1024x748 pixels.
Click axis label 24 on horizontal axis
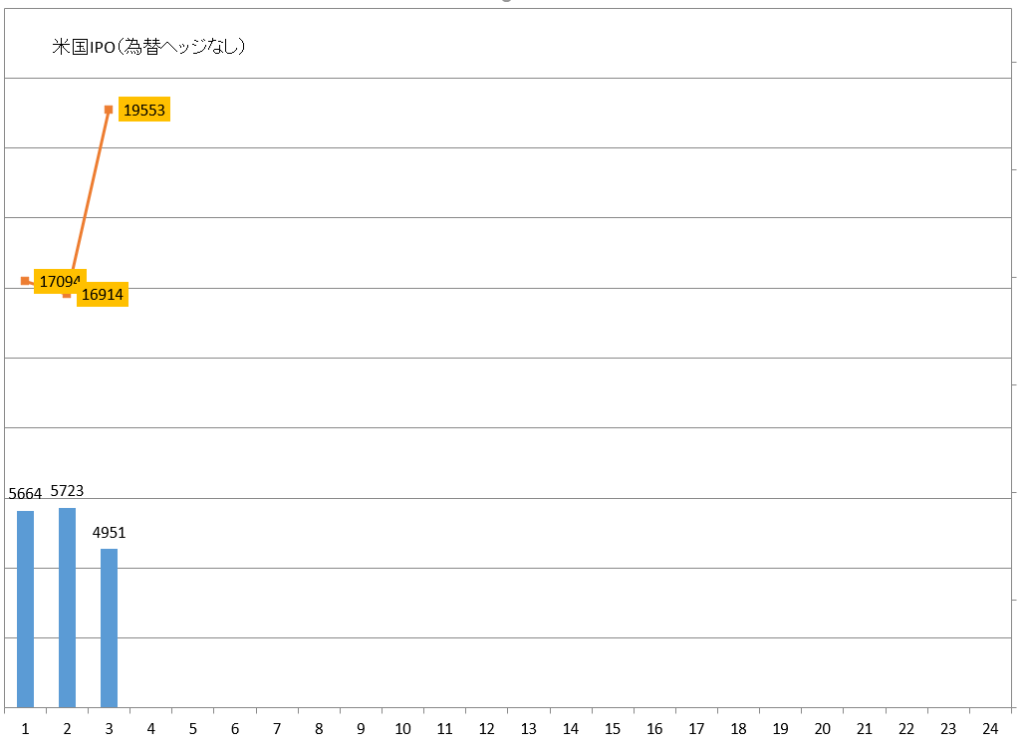(x=990, y=729)
